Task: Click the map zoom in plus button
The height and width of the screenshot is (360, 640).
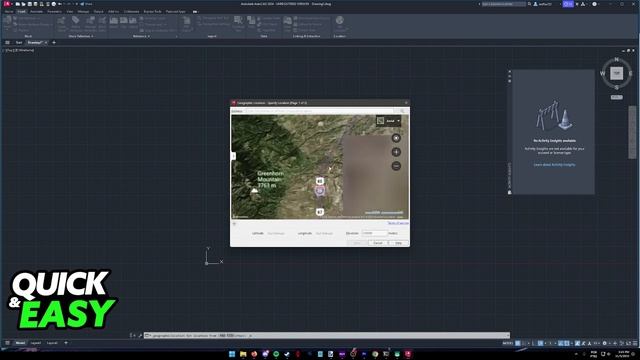Action: coord(396,152)
